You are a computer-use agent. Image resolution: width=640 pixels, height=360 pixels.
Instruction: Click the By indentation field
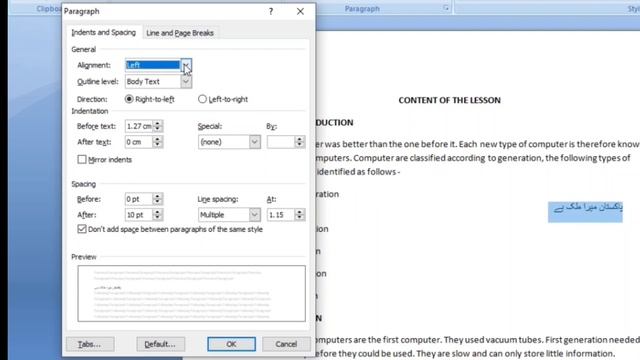click(281, 142)
